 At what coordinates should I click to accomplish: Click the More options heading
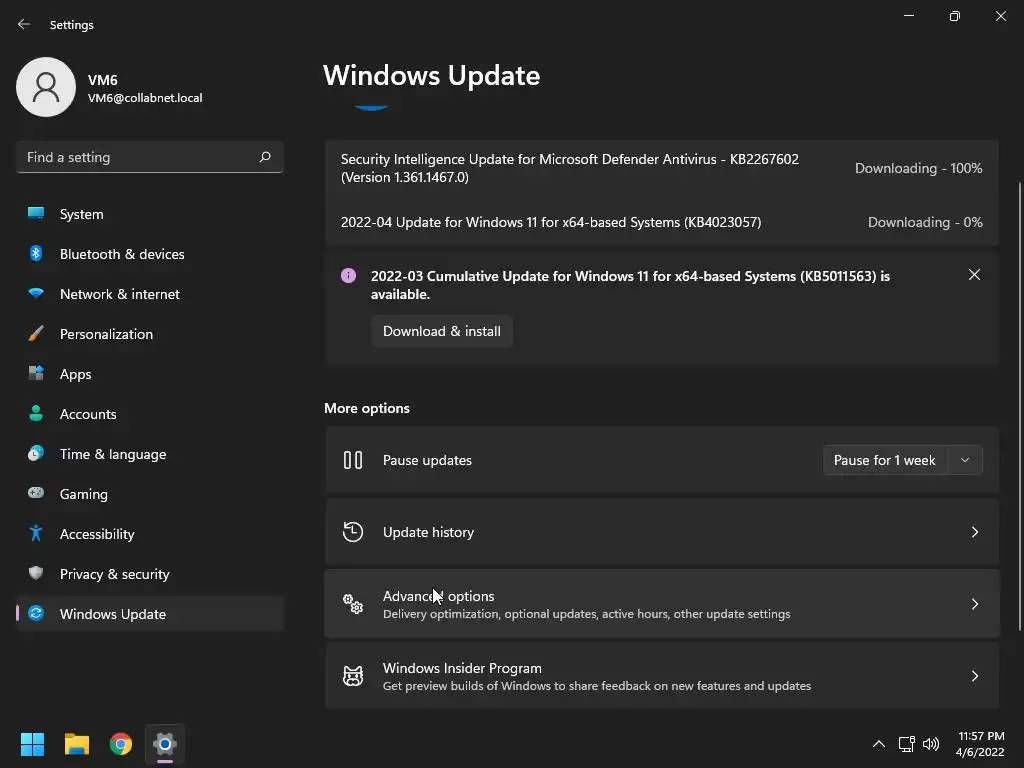pyautogui.click(x=367, y=408)
